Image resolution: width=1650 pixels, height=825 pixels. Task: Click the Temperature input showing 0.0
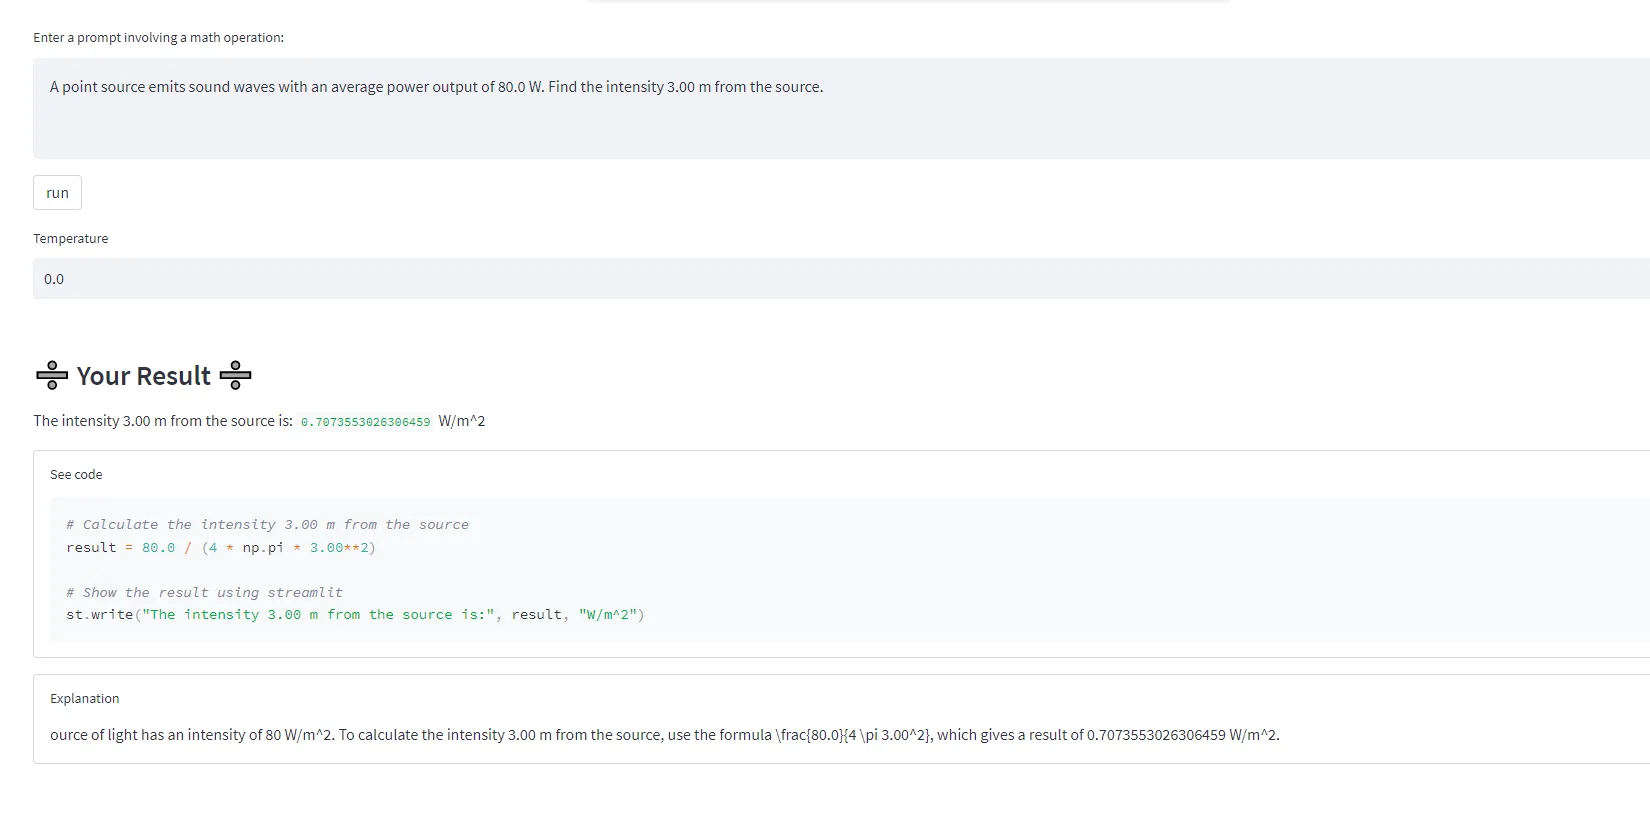840,279
